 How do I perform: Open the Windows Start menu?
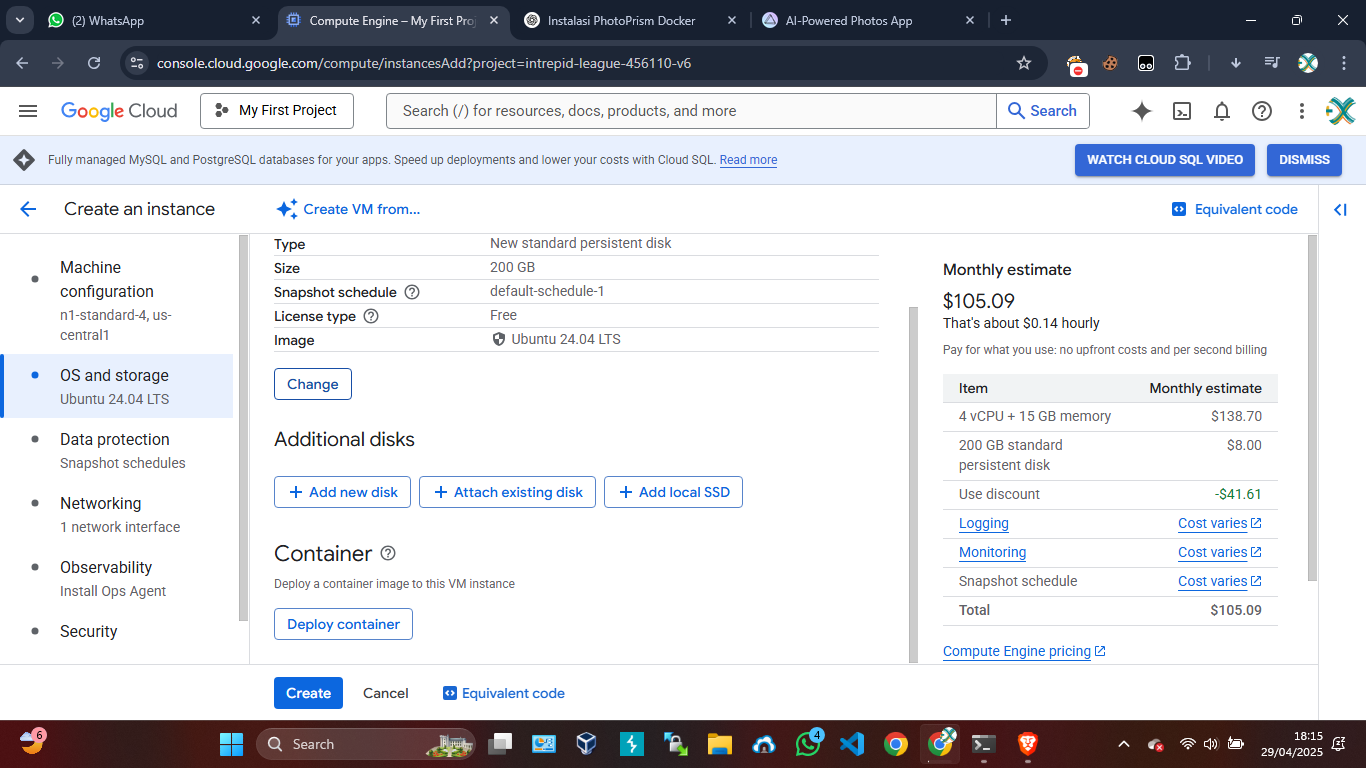click(231, 744)
